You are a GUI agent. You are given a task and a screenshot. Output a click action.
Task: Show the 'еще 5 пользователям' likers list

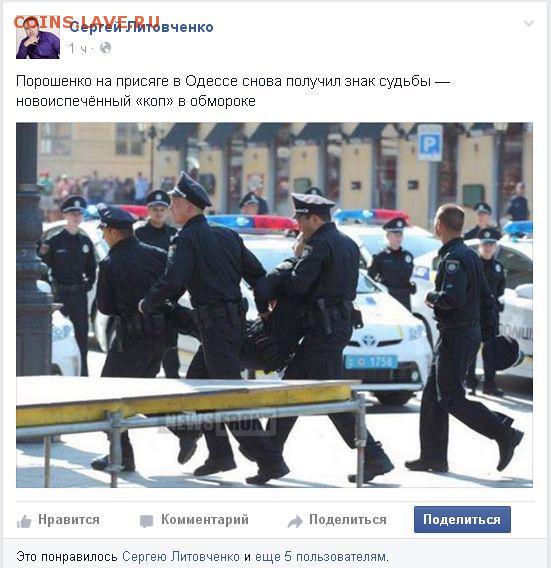click(x=321, y=556)
